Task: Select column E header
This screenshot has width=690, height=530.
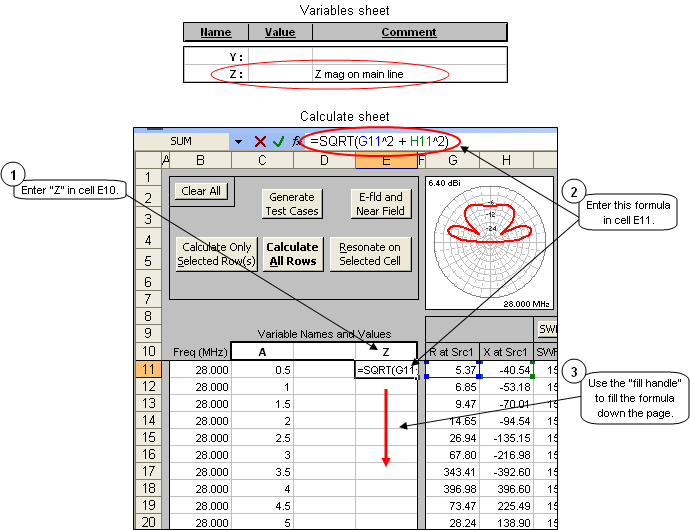Action: (x=385, y=160)
